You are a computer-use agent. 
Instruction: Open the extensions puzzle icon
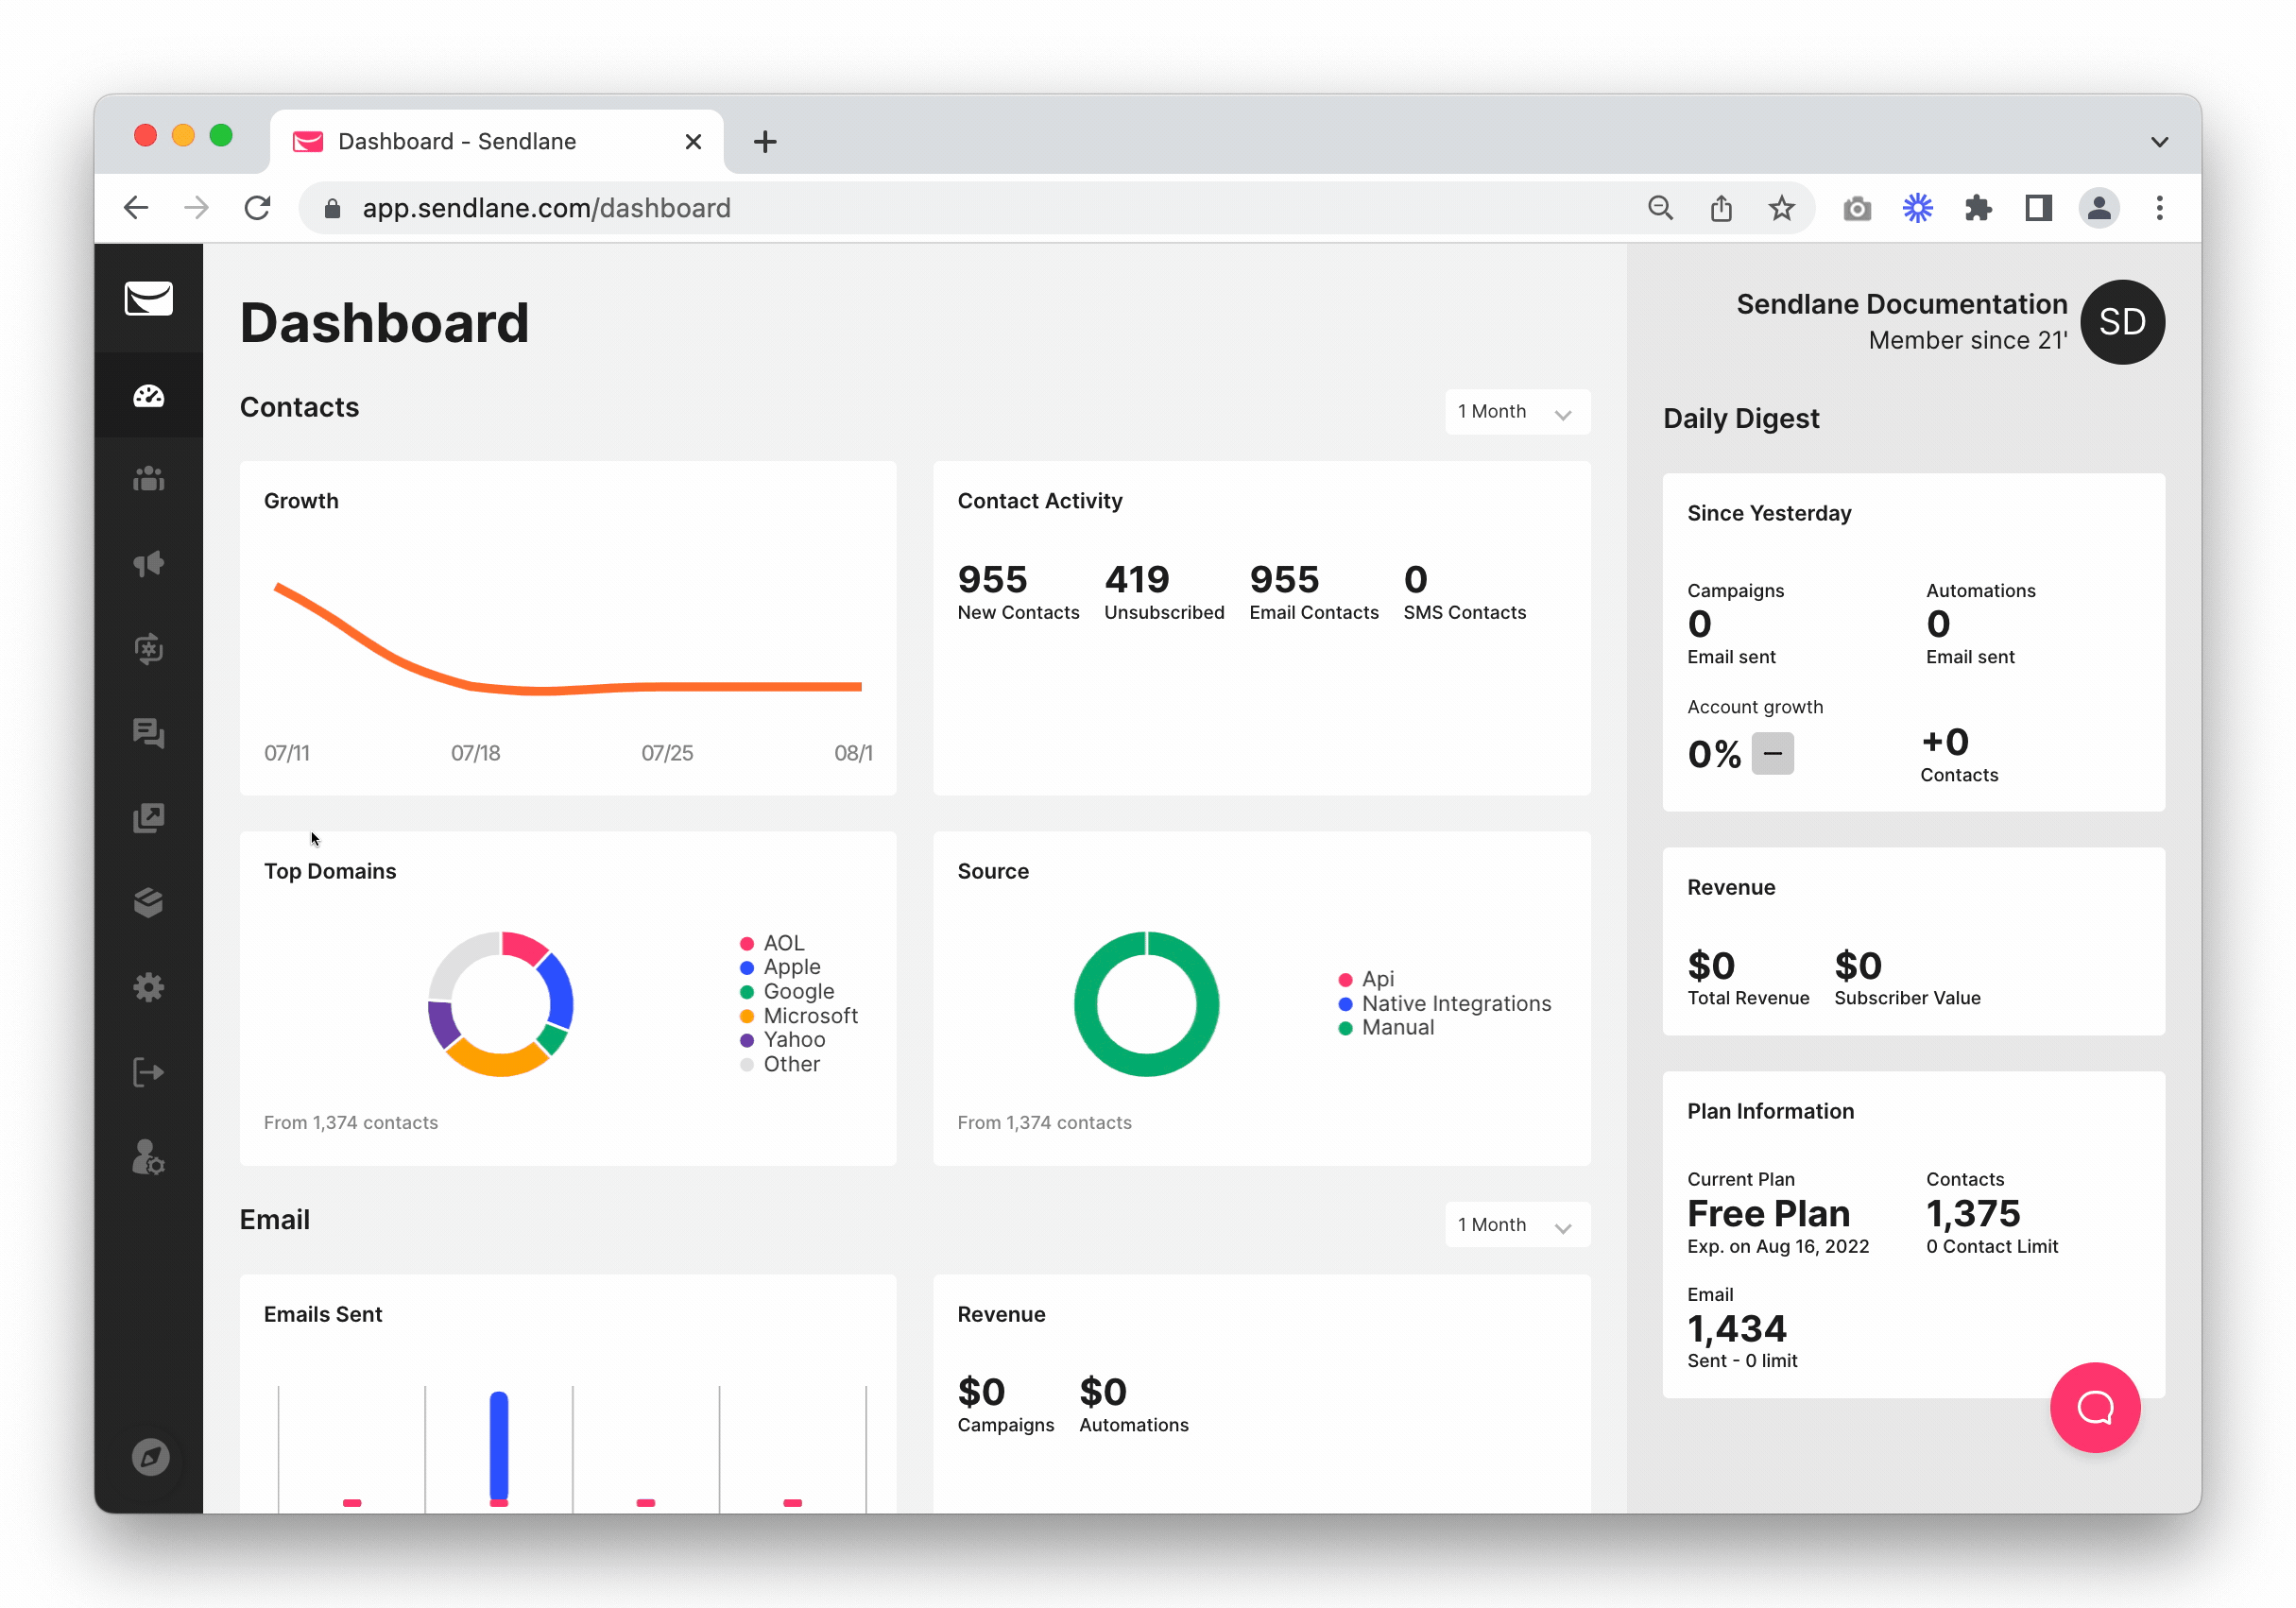pos(1978,208)
